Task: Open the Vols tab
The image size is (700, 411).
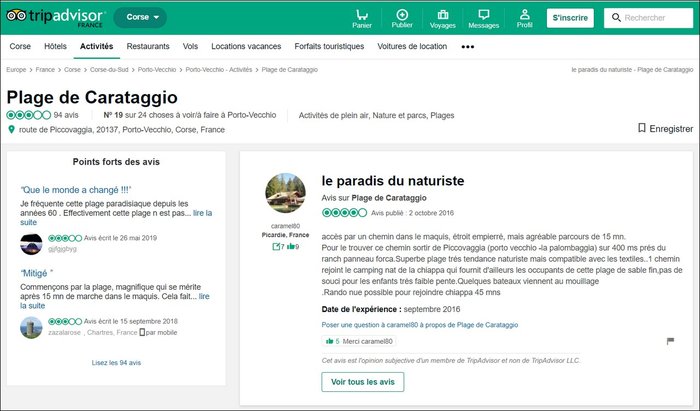Action: pyautogui.click(x=190, y=46)
